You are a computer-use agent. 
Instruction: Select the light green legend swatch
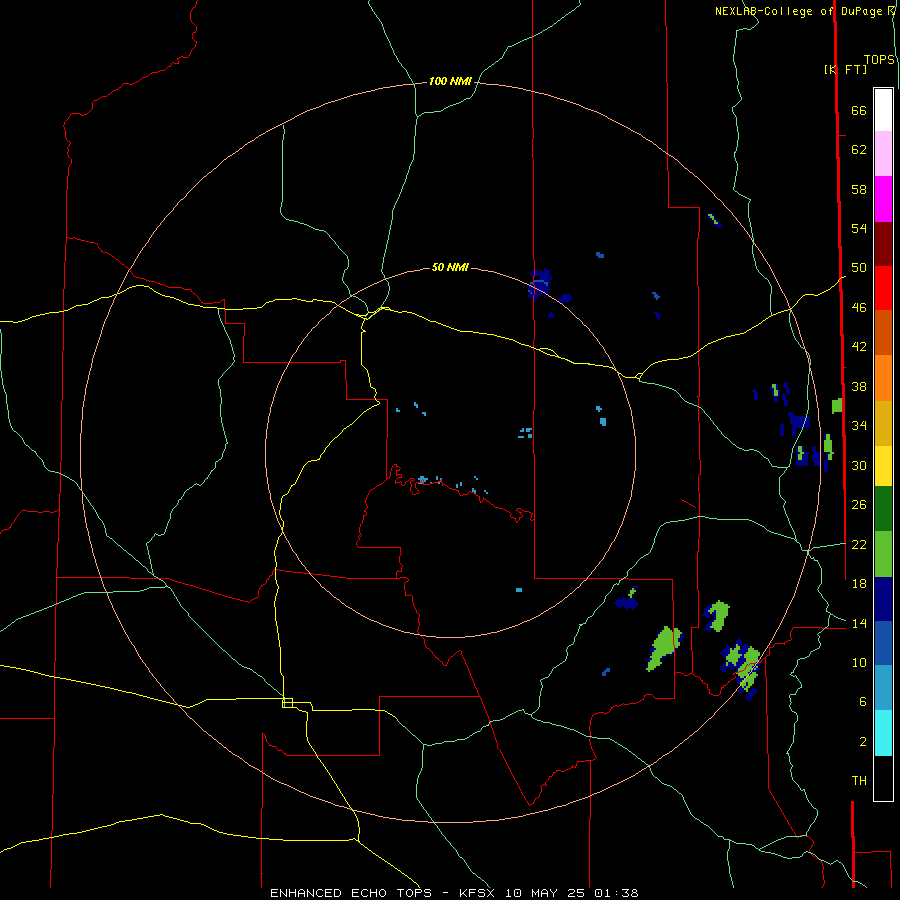tap(883, 554)
